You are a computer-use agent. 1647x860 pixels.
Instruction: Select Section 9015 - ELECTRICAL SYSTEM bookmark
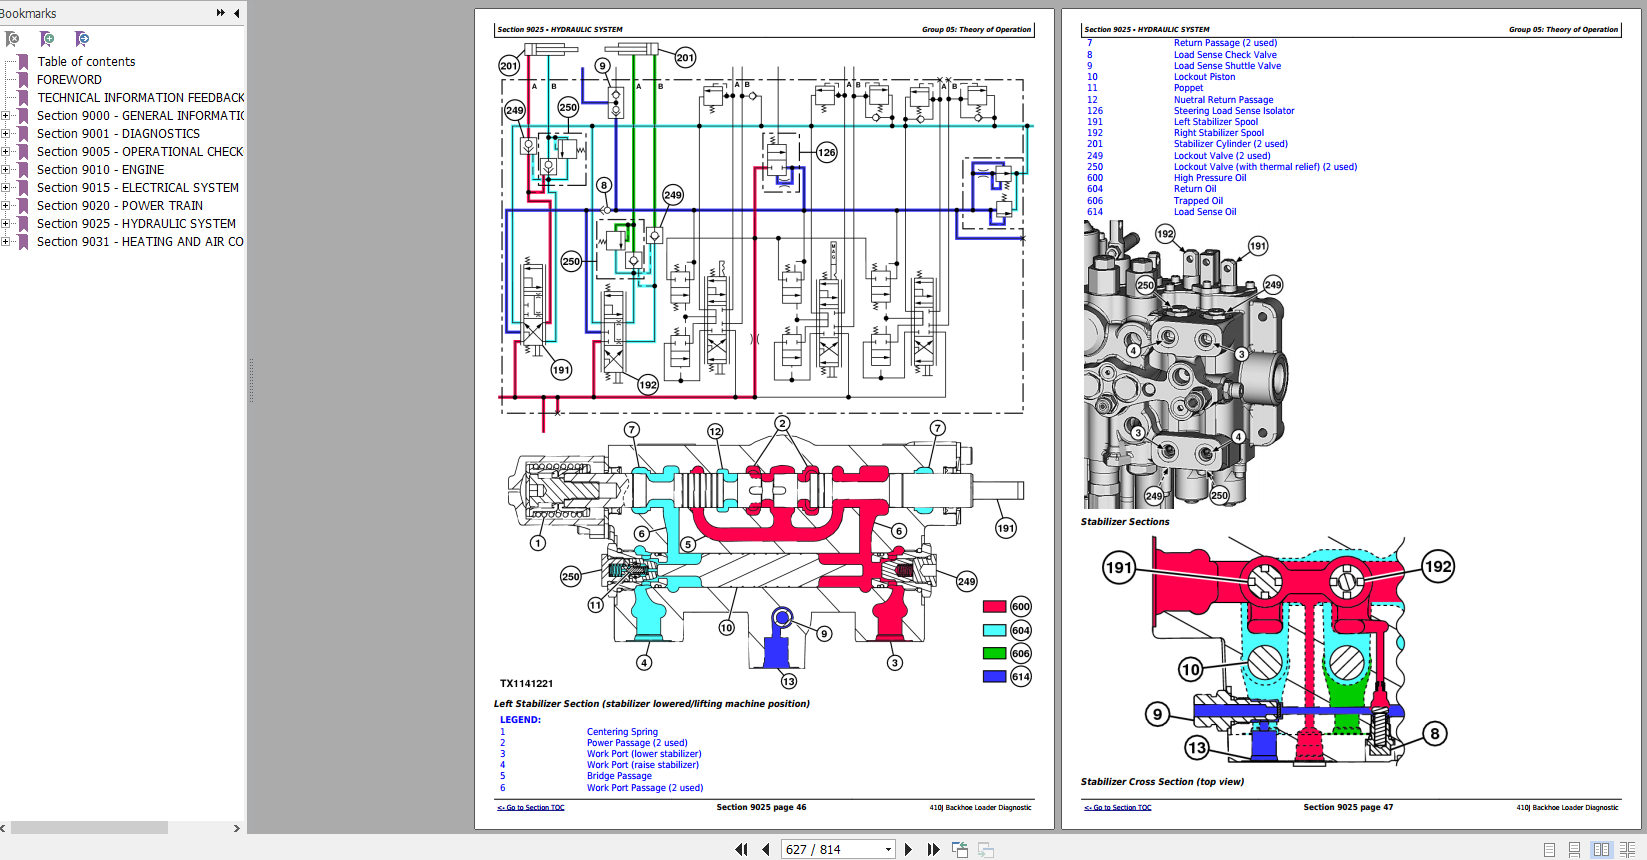coord(138,188)
